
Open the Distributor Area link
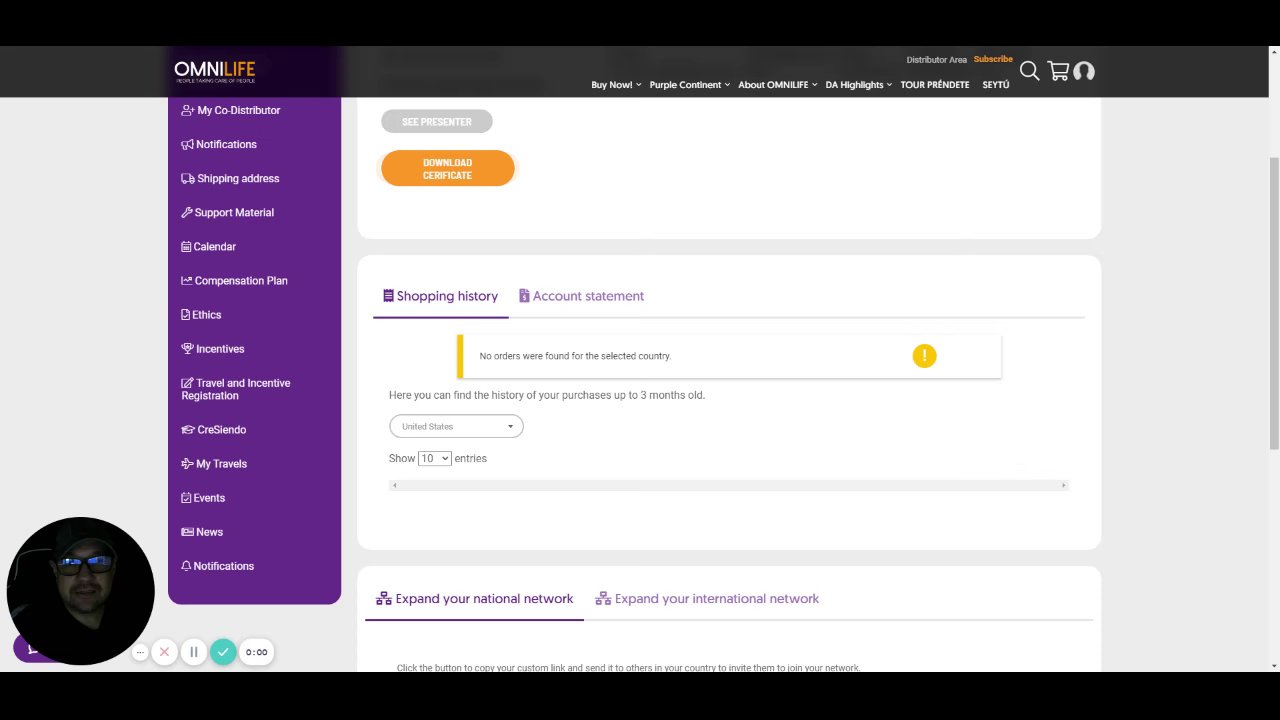coord(937,60)
